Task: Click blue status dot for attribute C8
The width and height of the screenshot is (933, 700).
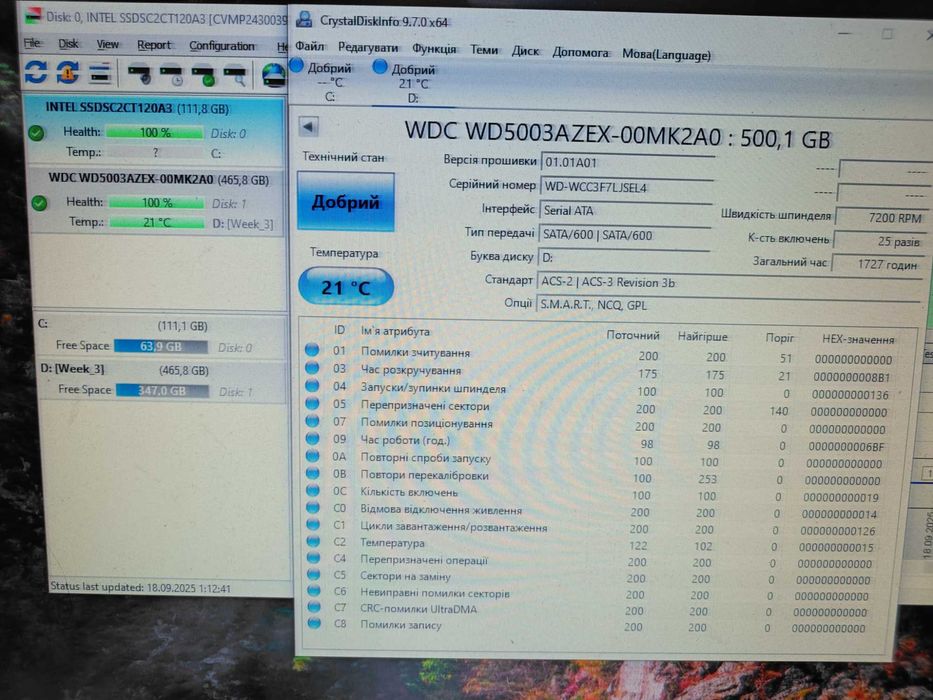Action: tap(314, 623)
